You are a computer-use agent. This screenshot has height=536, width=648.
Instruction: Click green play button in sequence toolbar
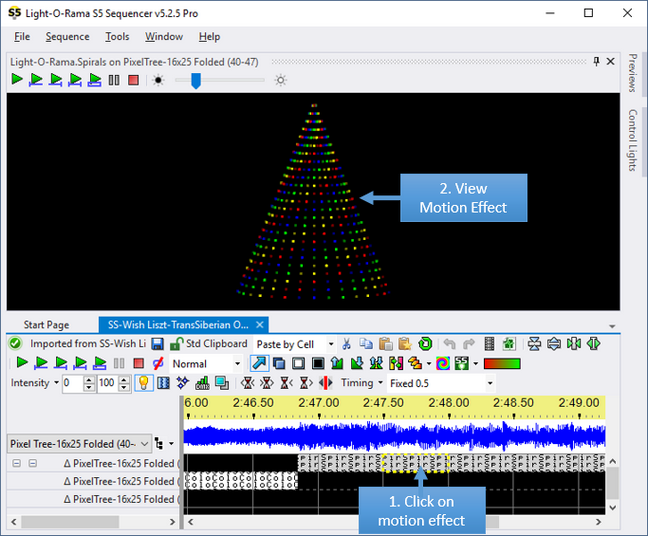coord(21,363)
